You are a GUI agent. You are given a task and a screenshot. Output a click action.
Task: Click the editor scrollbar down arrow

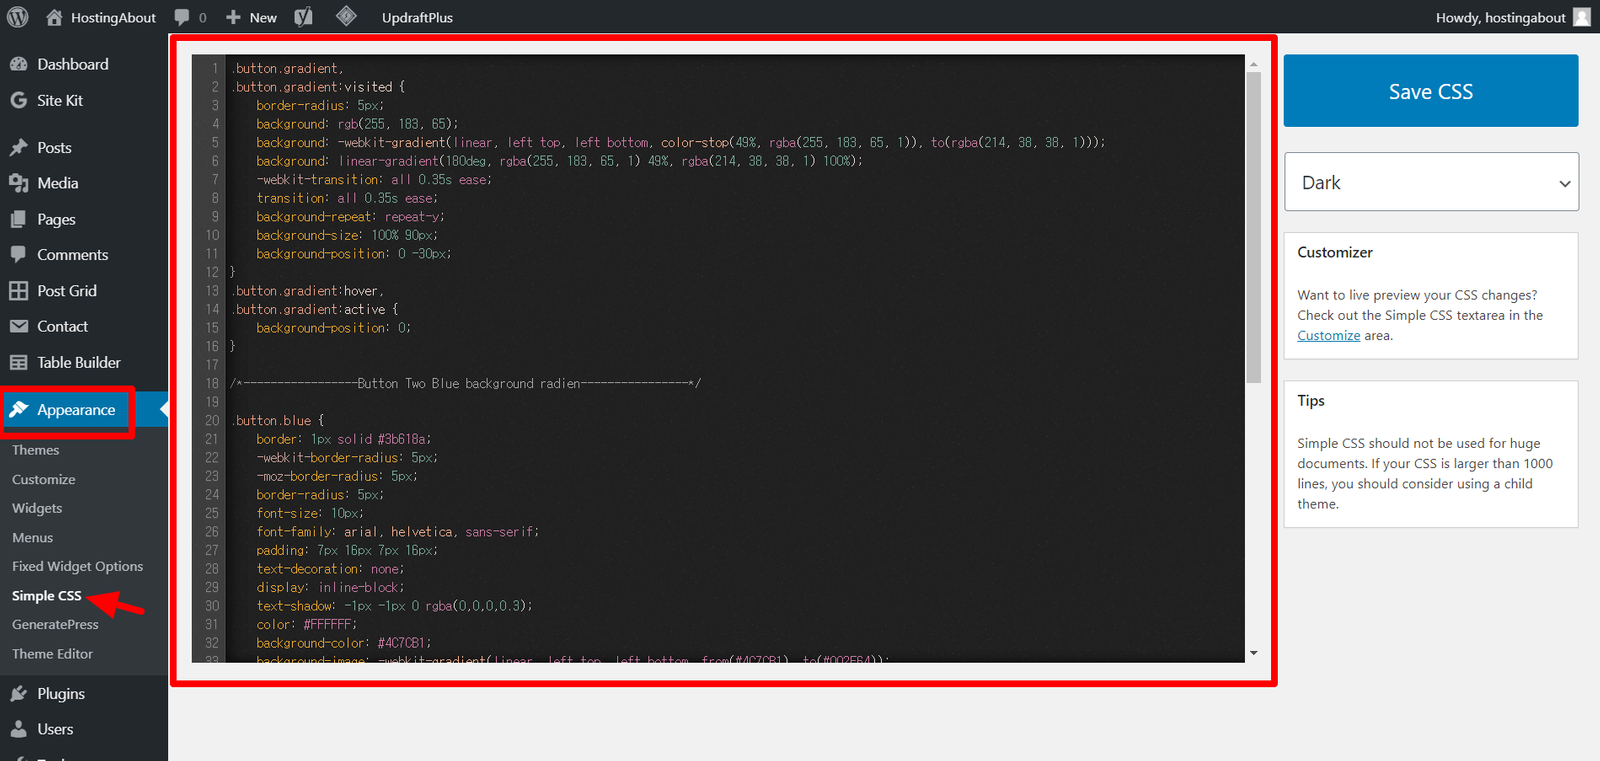[x=1253, y=653]
